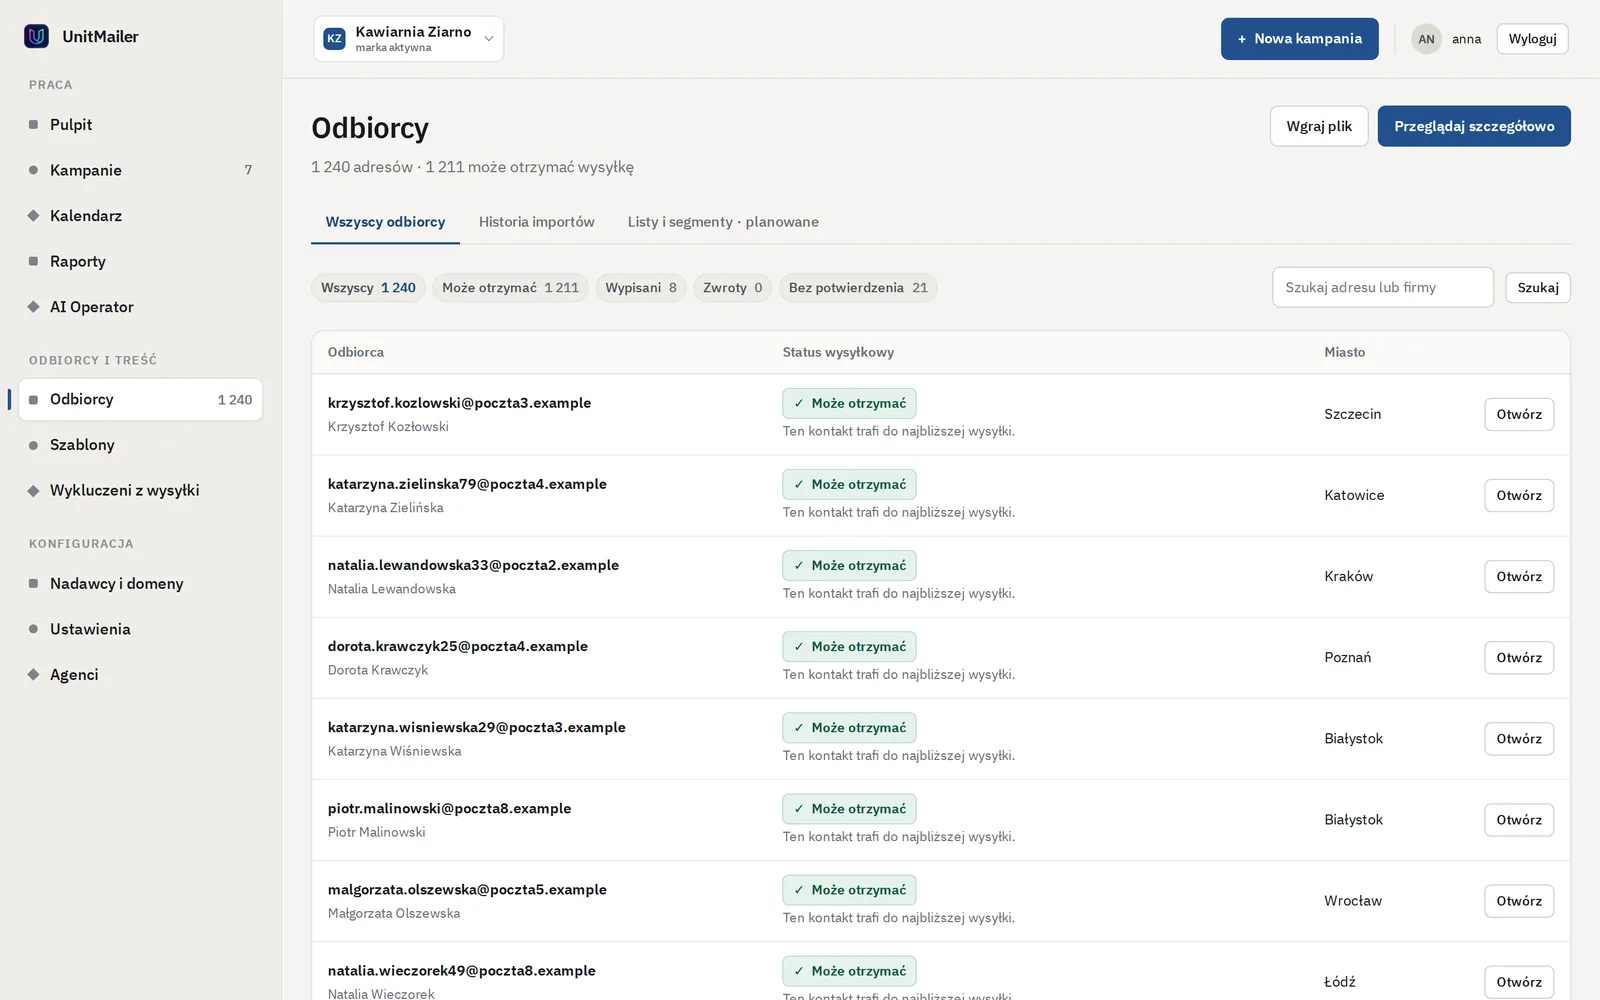Image resolution: width=1600 pixels, height=1000 pixels.
Task: Open AI Operator in the sidebar
Action: coord(140,307)
